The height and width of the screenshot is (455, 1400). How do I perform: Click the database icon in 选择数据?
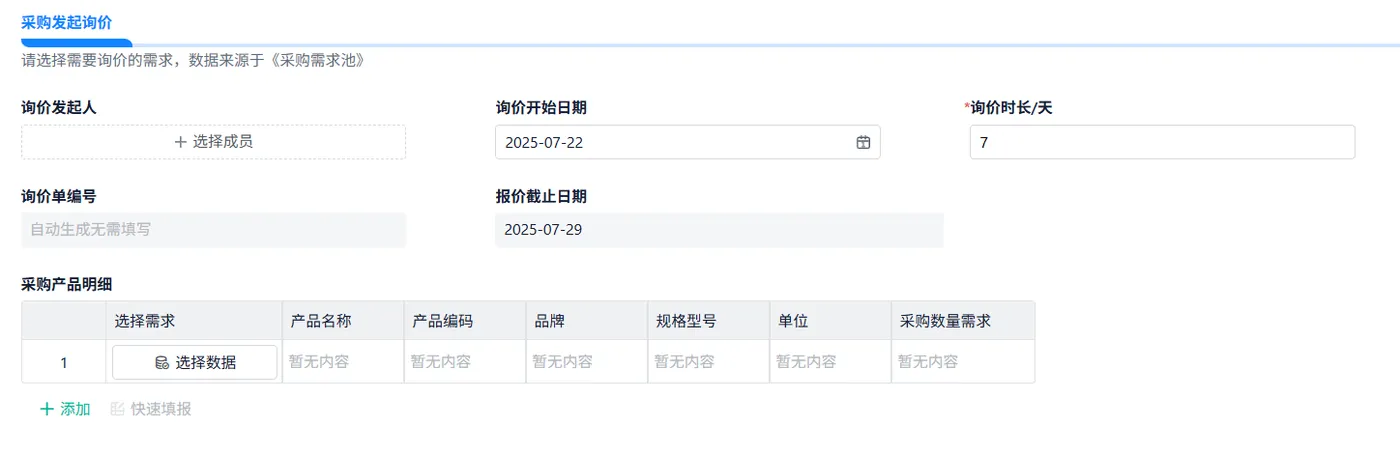pyautogui.click(x=162, y=363)
